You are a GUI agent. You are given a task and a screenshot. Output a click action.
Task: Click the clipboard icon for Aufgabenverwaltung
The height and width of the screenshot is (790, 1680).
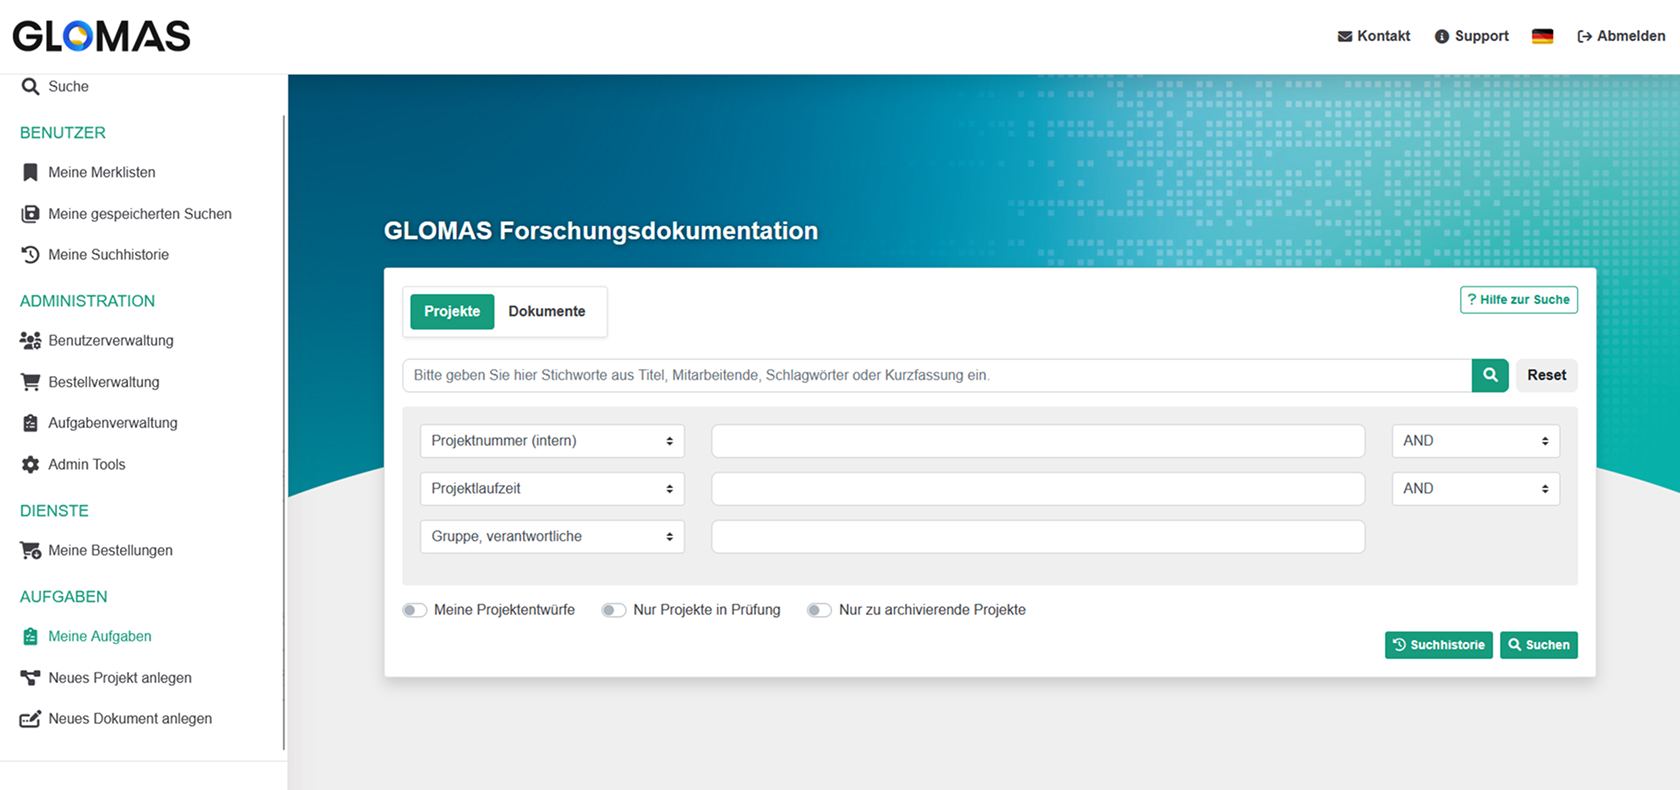coord(30,423)
